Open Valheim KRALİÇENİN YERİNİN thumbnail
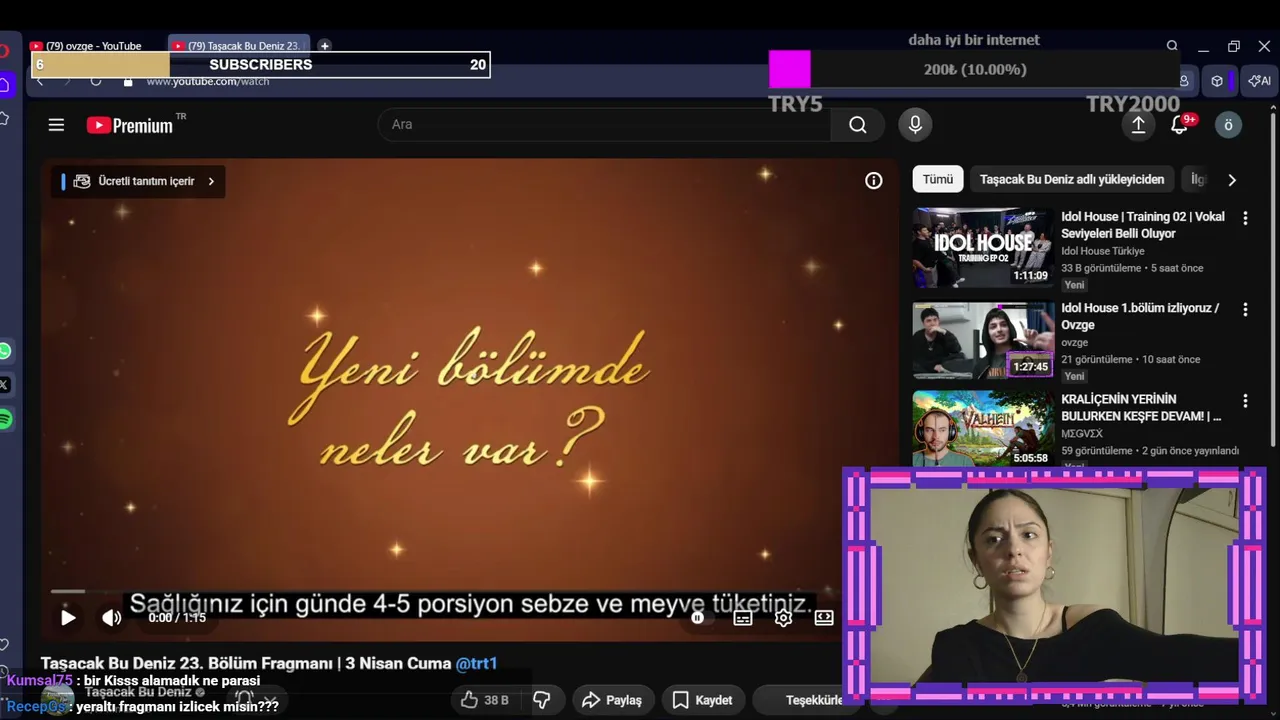1280x720 pixels. 983,429
